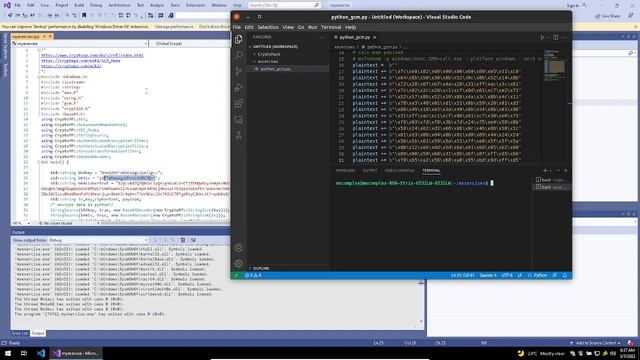Switch to OUTPUT tab in VS Code panel
Image resolution: width=640 pixels, height=360 pixels.
point(370,171)
